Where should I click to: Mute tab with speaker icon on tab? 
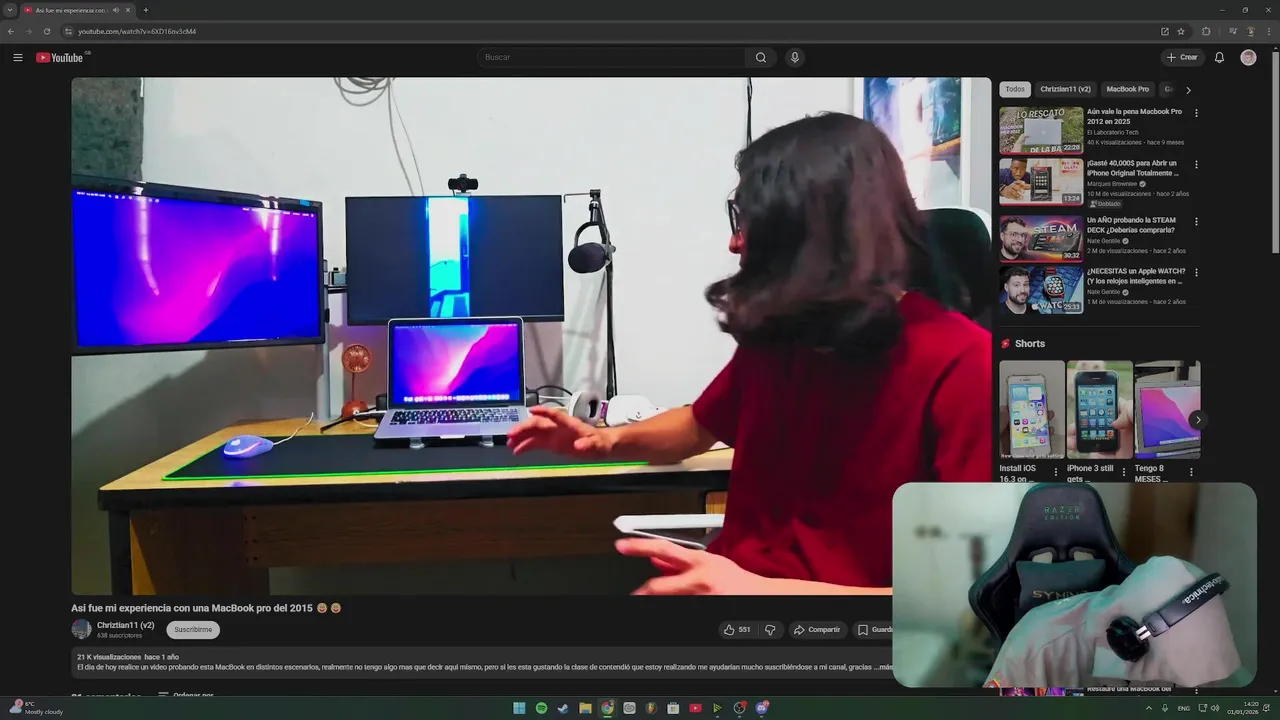[116, 10]
